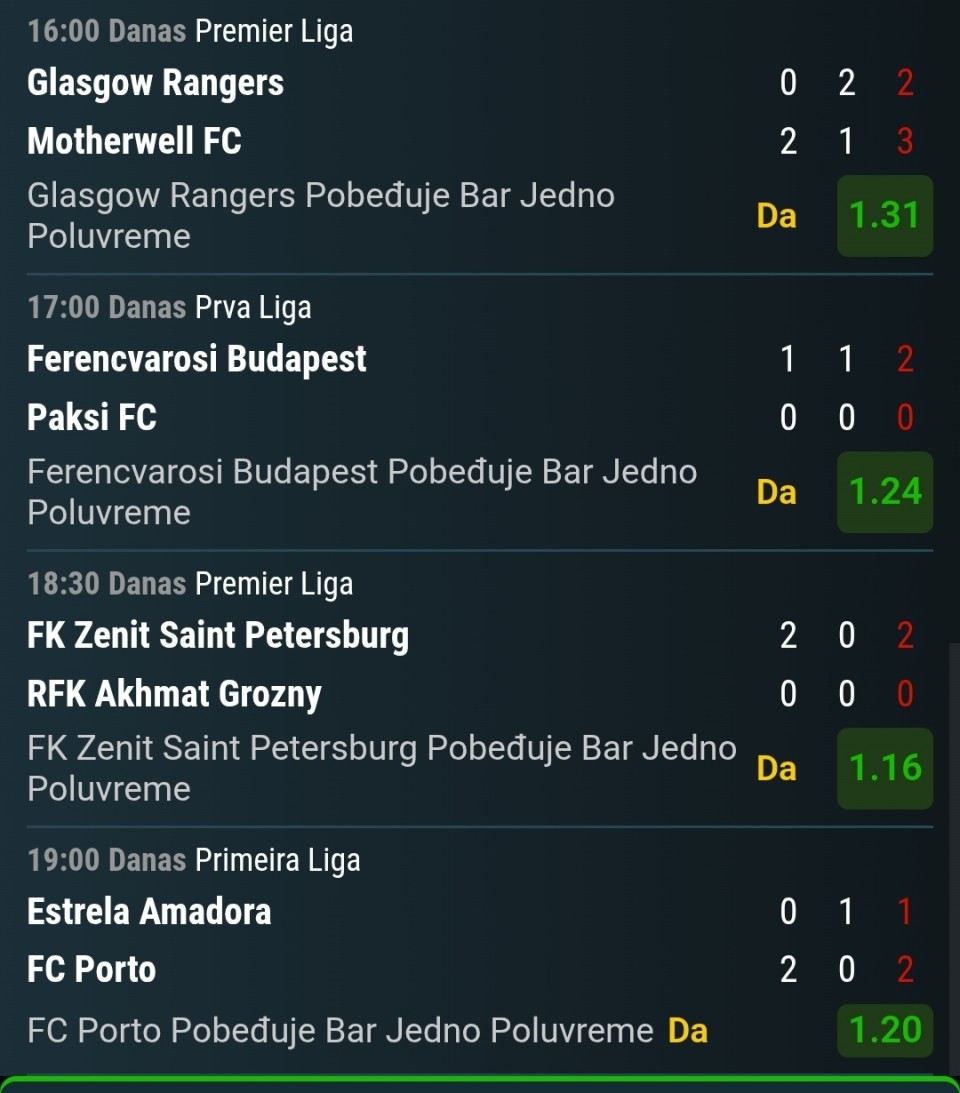The image size is (960, 1093).
Task: Select the Ferencvarosi Budapest team name
Action: 197,359
